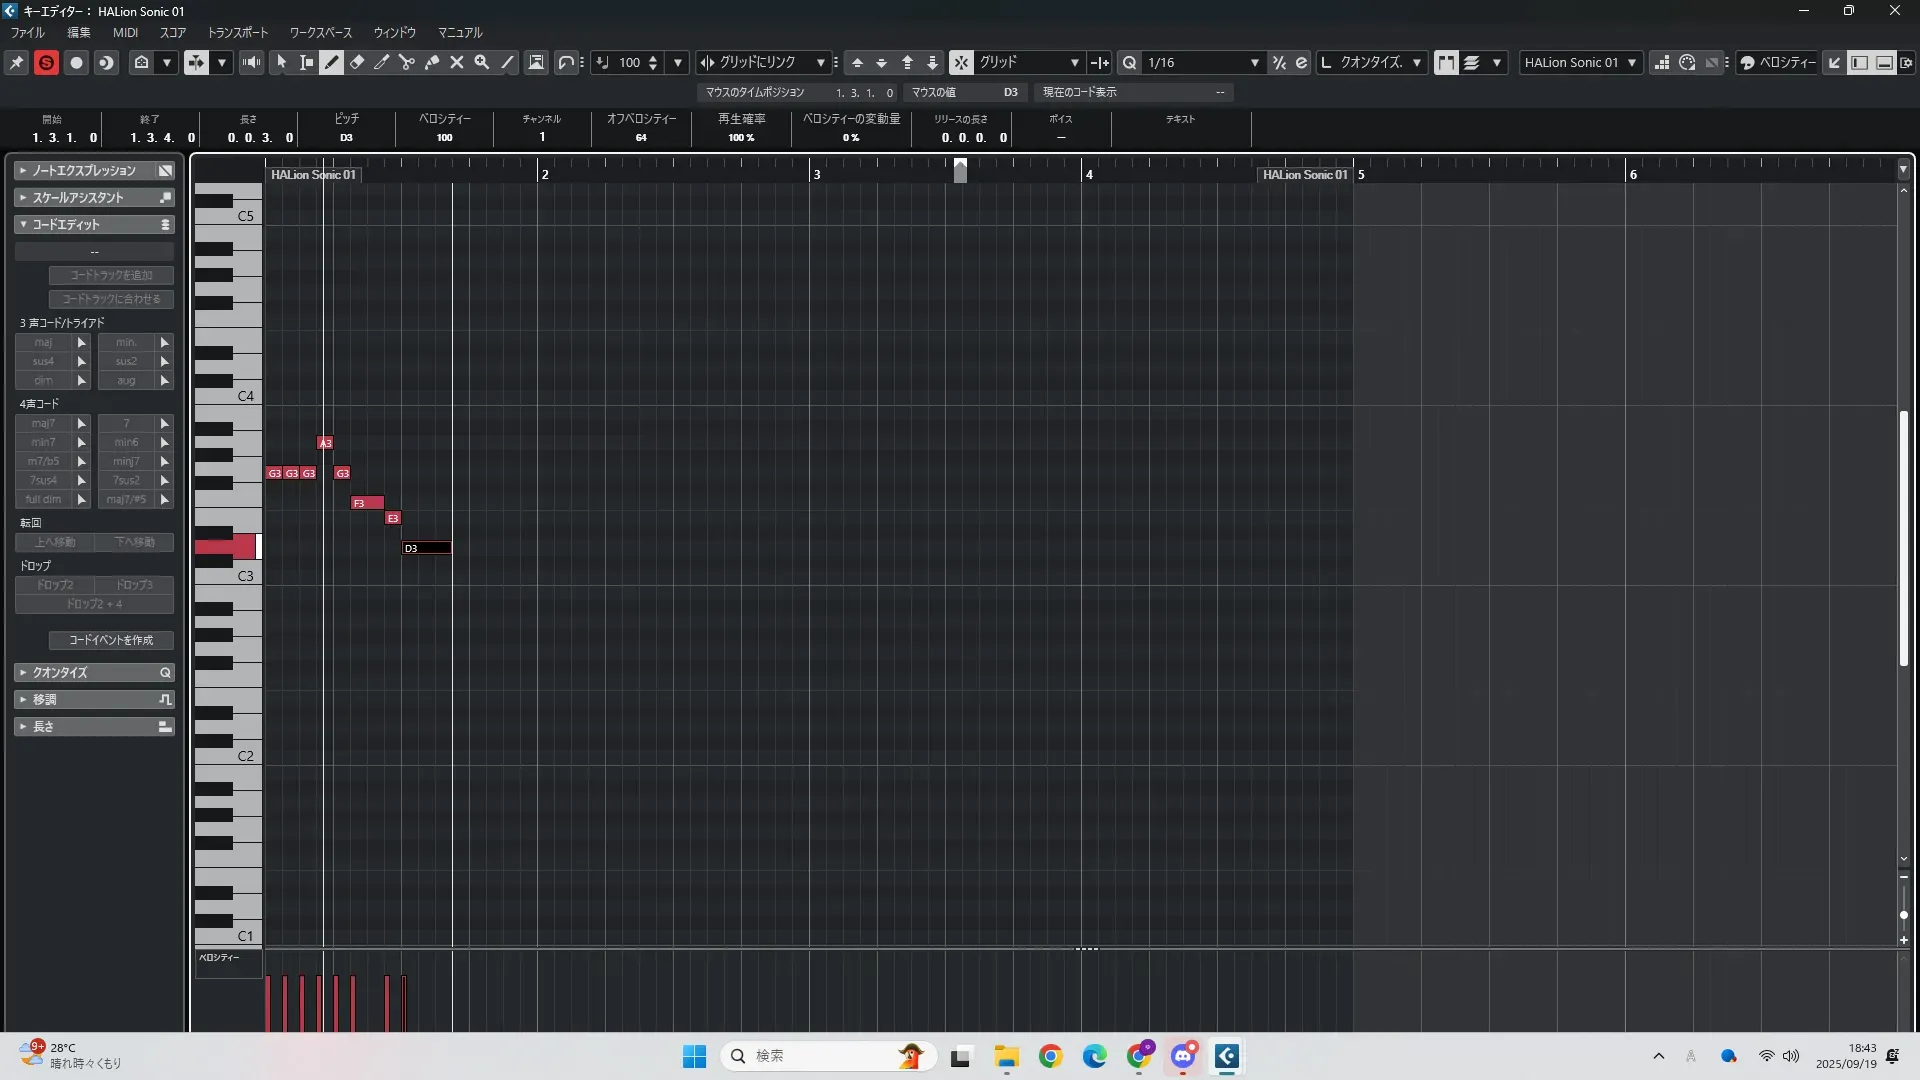Click the maj triad chord button
The image size is (1920, 1080).
pos(43,342)
